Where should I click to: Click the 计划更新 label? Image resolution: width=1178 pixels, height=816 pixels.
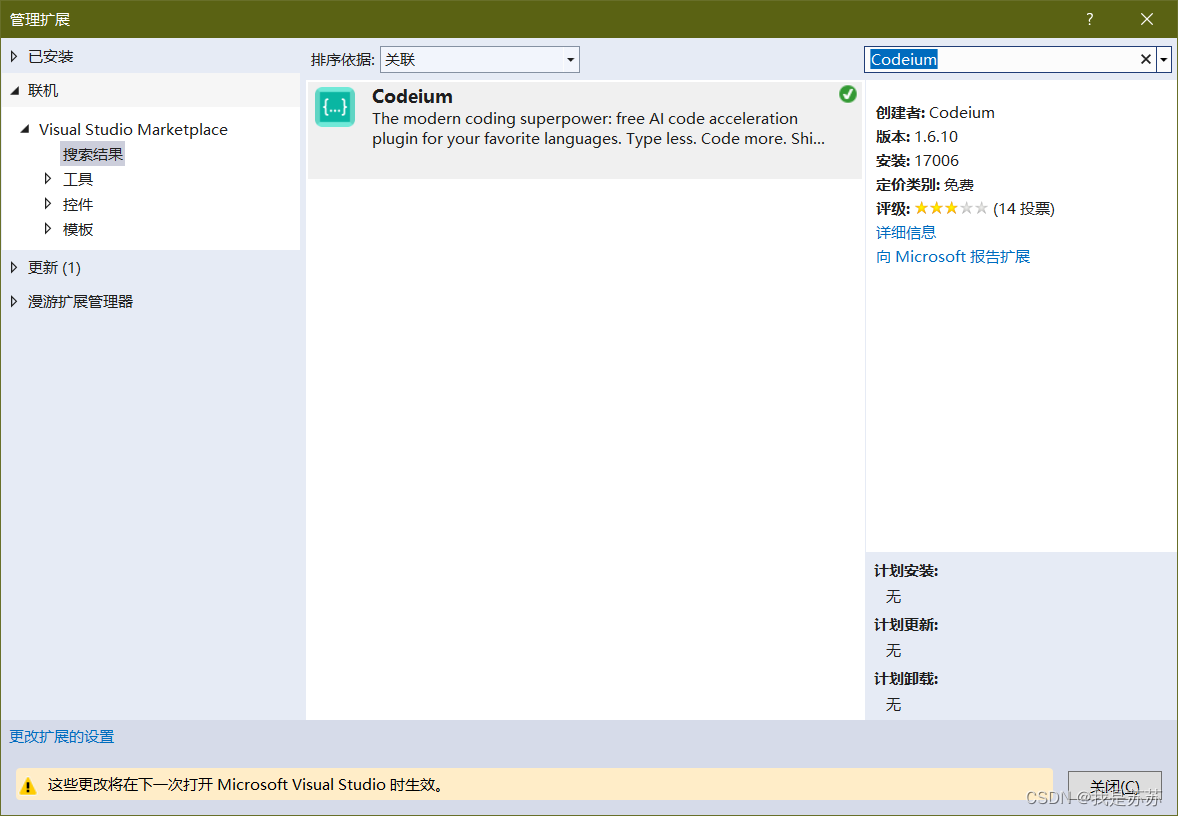pyautogui.click(x=906, y=625)
